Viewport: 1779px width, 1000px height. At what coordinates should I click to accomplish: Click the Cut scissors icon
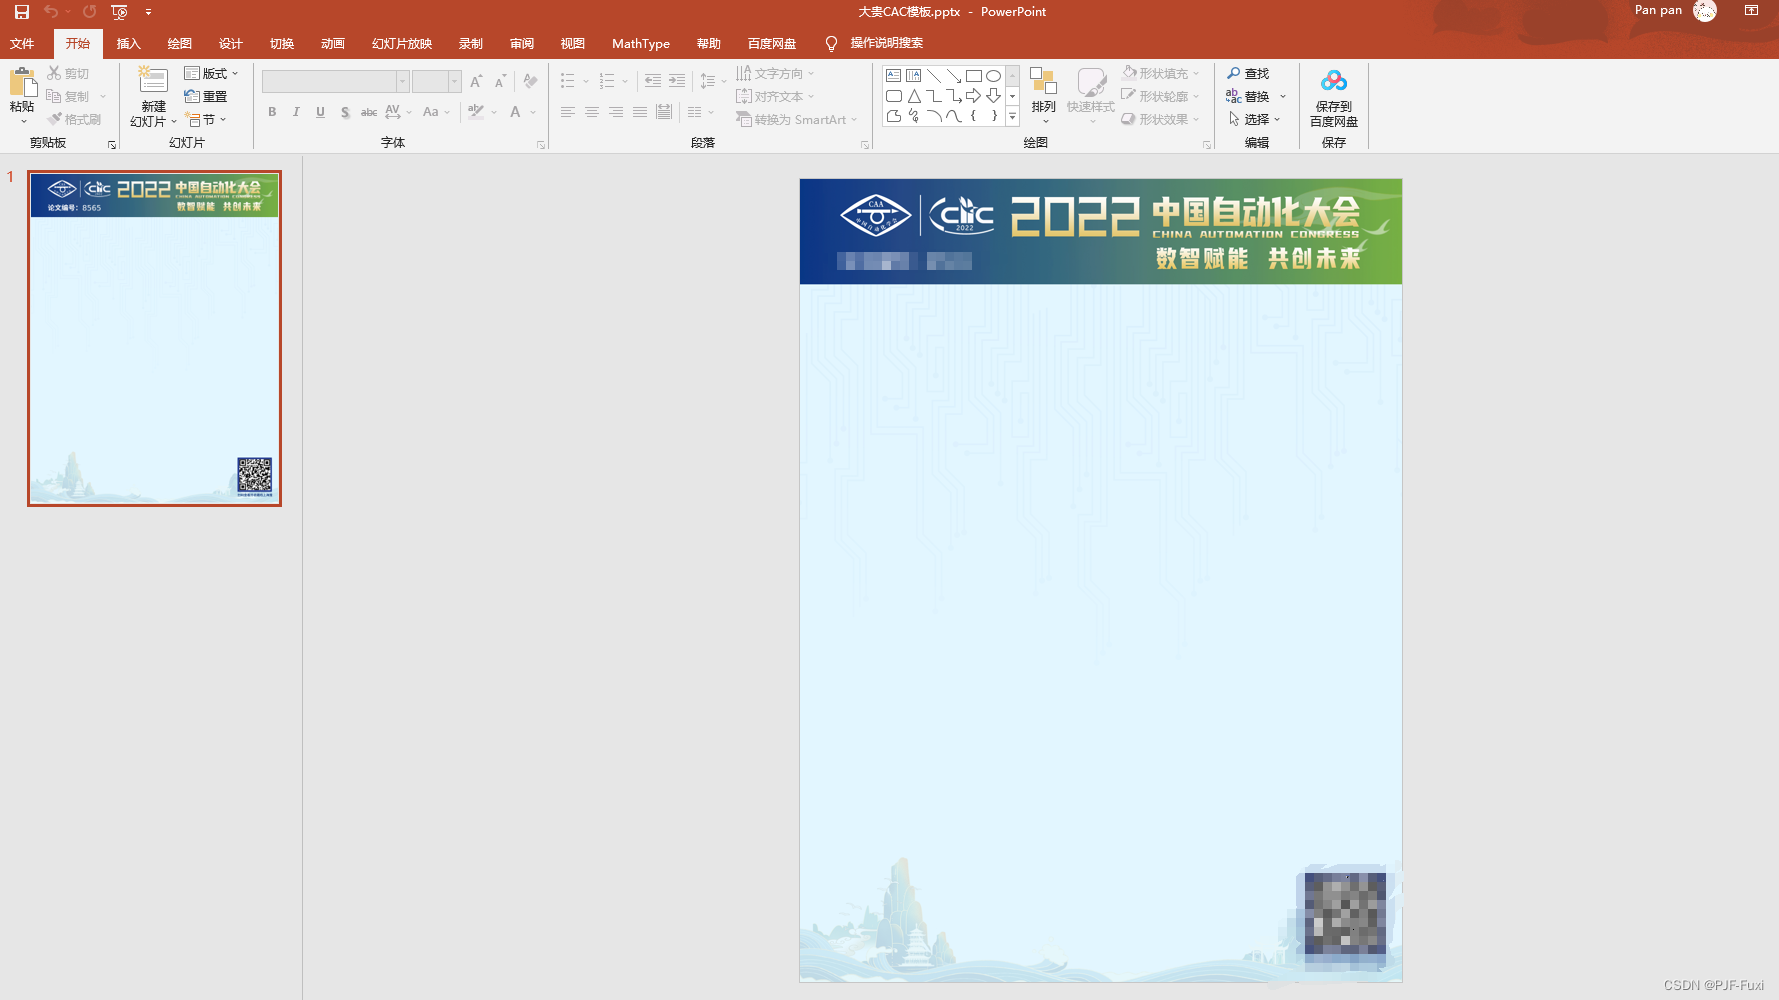(x=54, y=73)
